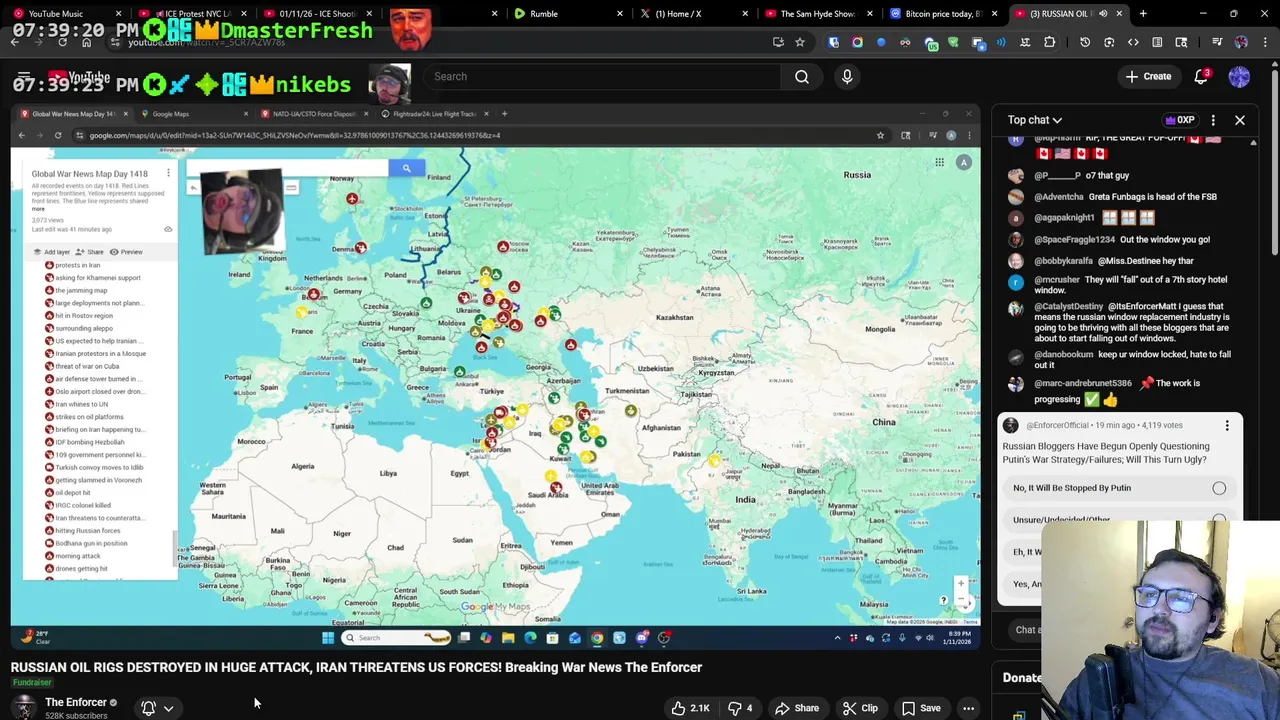Select 'IDF bombing Hezbollah' item
The image size is (1280, 720).
click(x=90, y=442)
